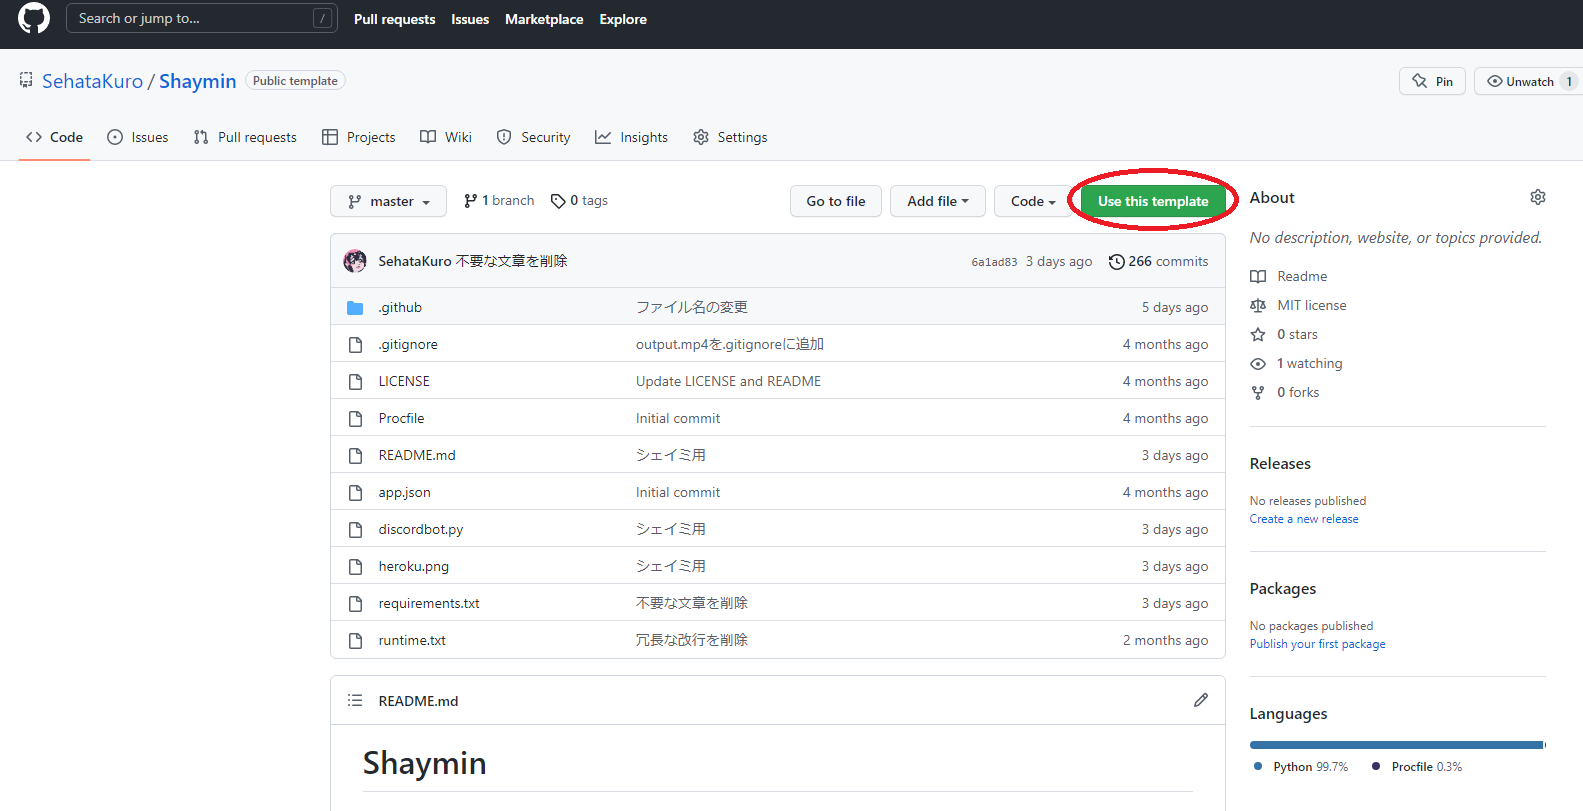The width and height of the screenshot is (1583, 811).
Task: Click Use this template button
Action: 1153,201
